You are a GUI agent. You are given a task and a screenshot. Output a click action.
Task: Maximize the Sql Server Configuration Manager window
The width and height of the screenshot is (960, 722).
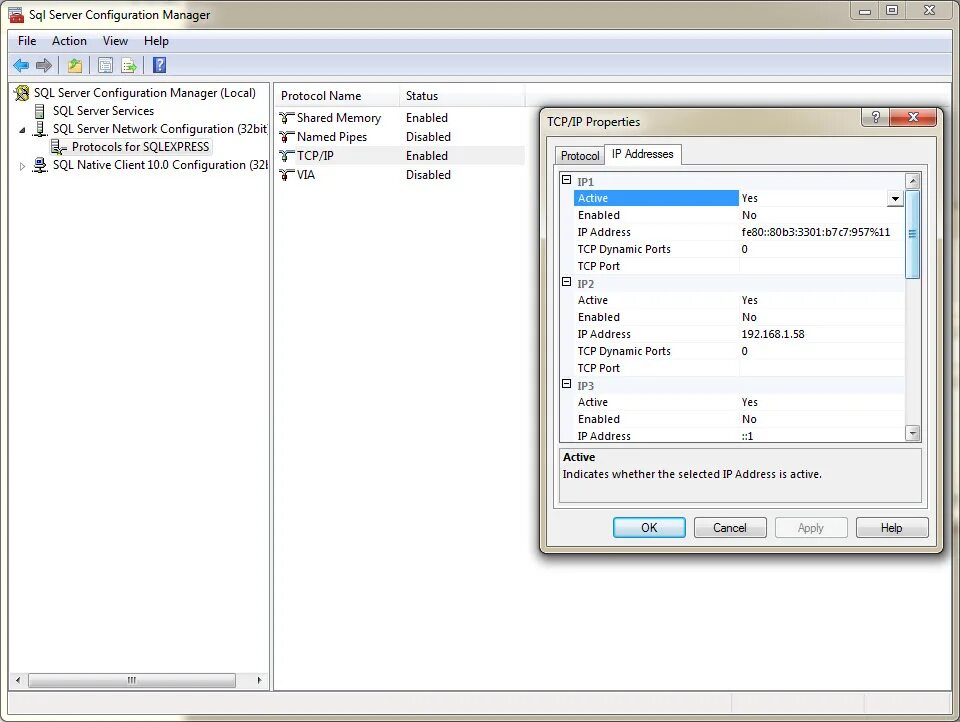[x=891, y=10]
